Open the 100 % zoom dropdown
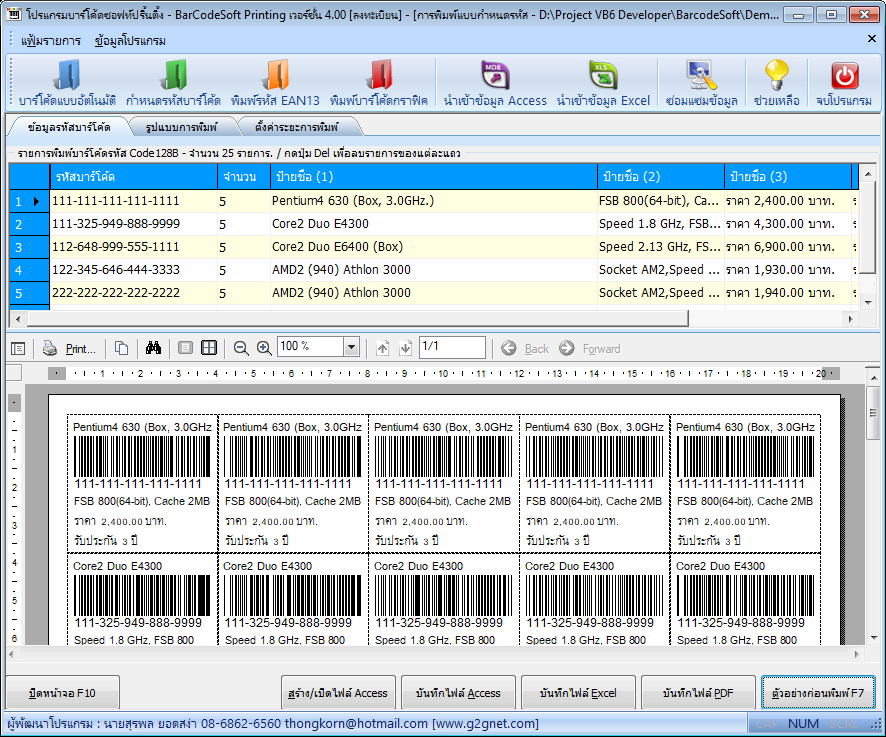The width and height of the screenshot is (886, 737). click(351, 346)
